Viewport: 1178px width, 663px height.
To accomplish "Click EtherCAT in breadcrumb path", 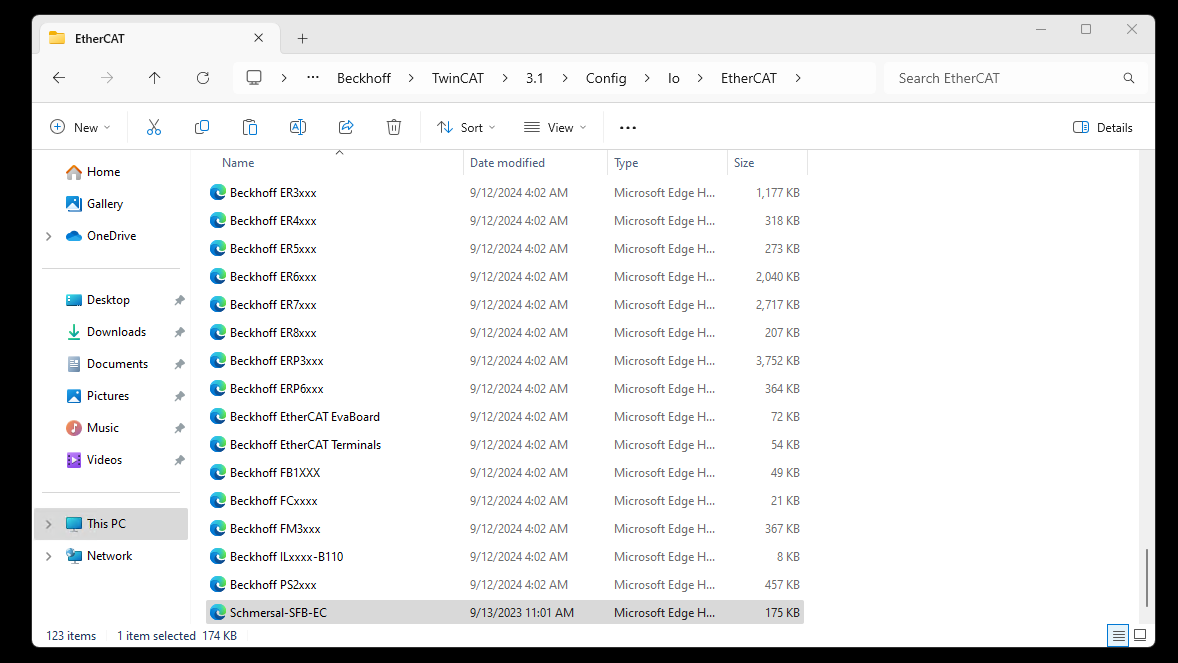I will pyautogui.click(x=748, y=78).
